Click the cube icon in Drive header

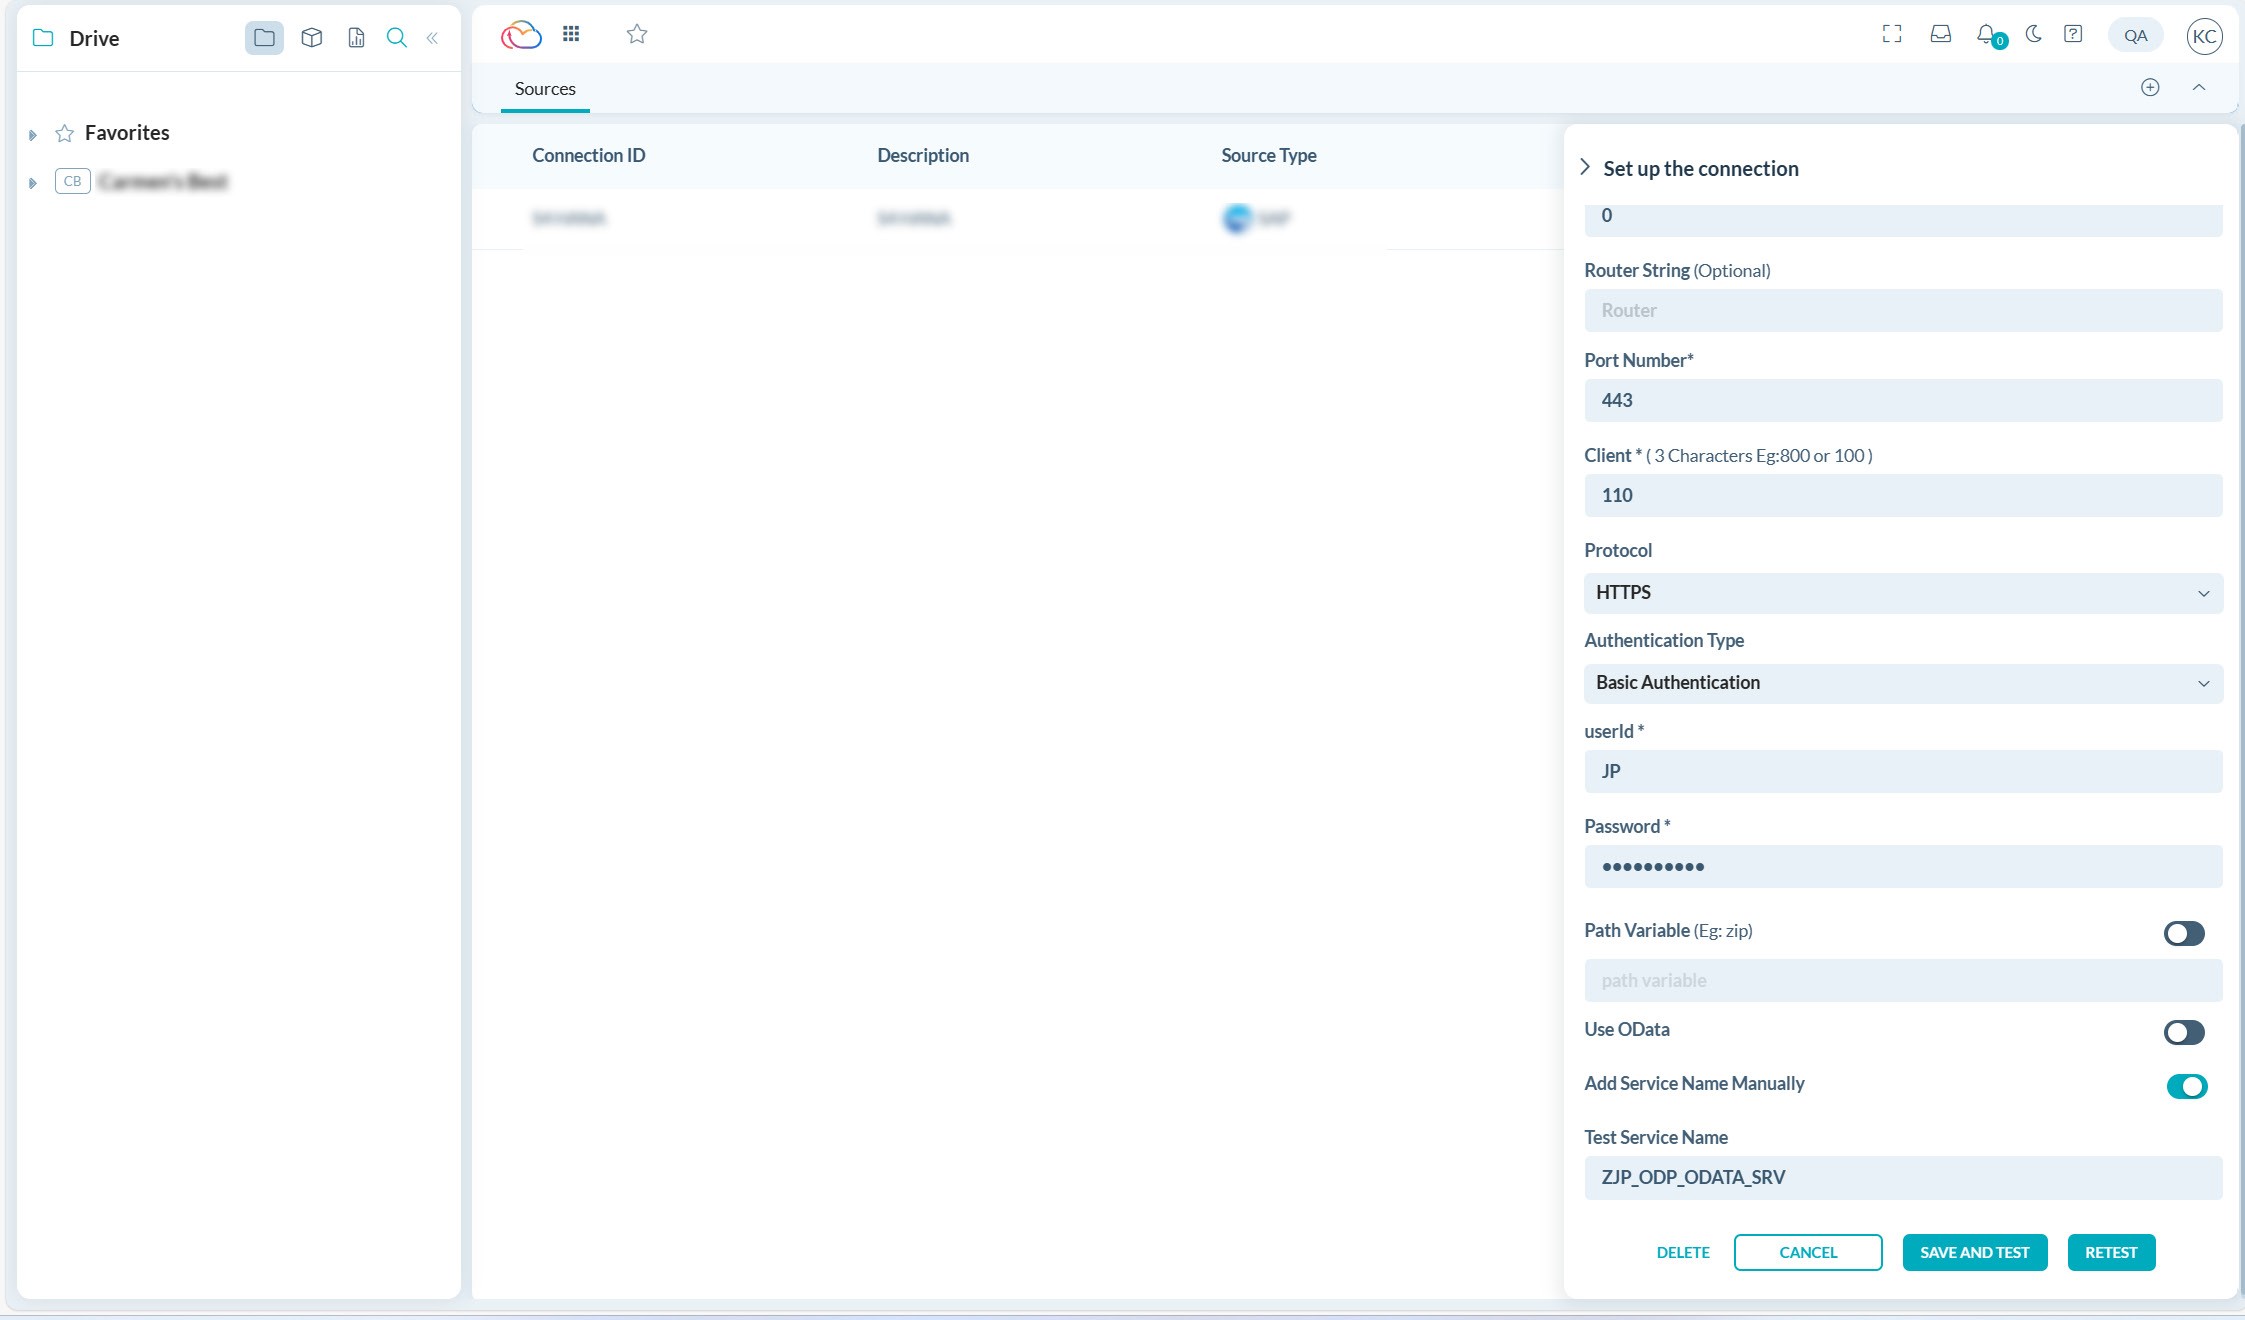point(311,38)
